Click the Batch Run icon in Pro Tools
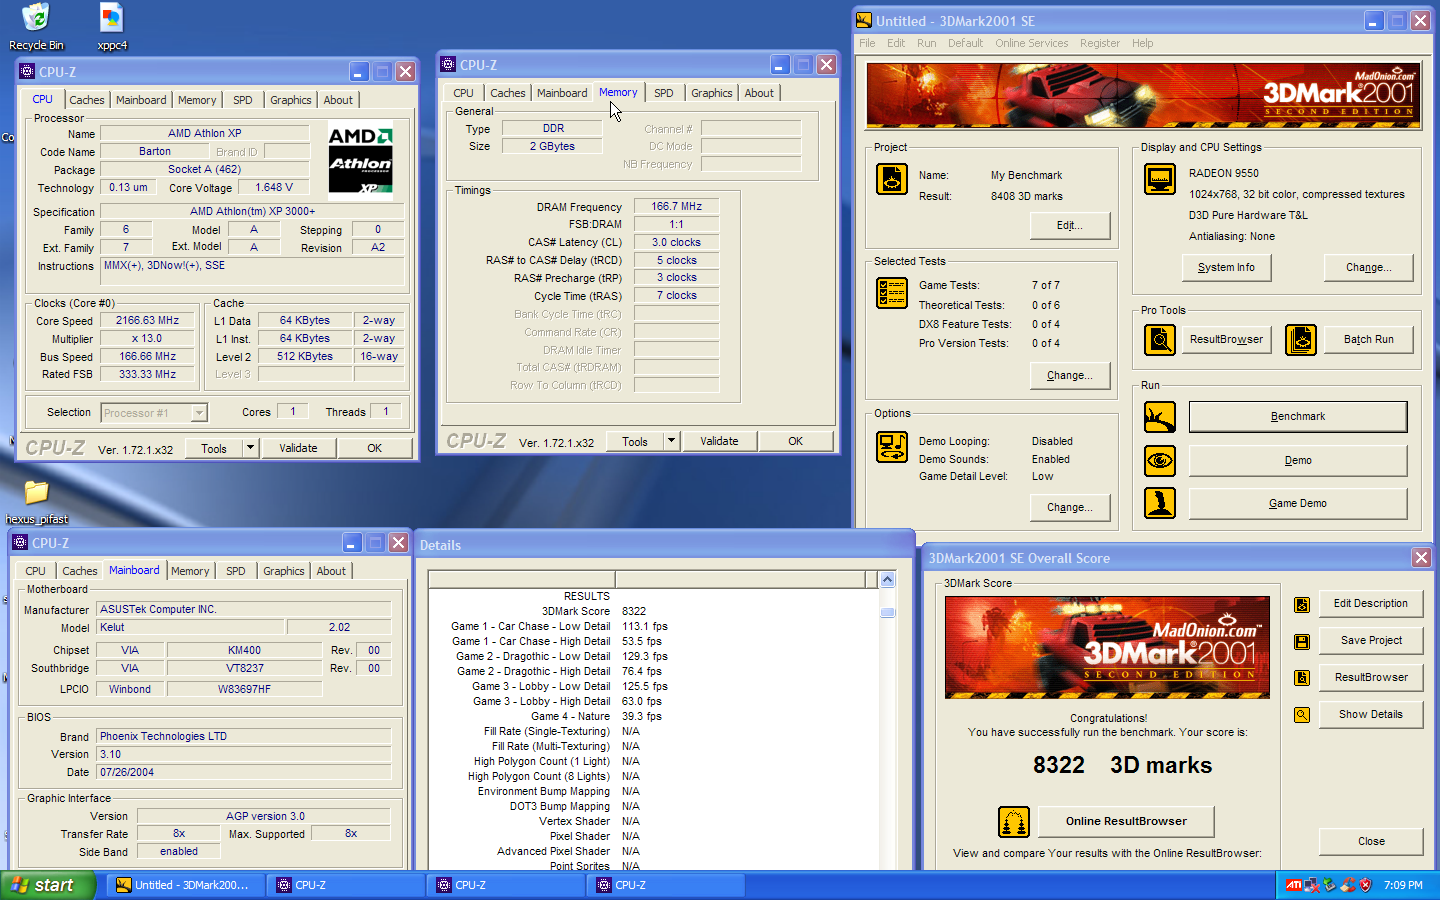Image resolution: width=1440 pixels, height=900 pixels. 1301,340
